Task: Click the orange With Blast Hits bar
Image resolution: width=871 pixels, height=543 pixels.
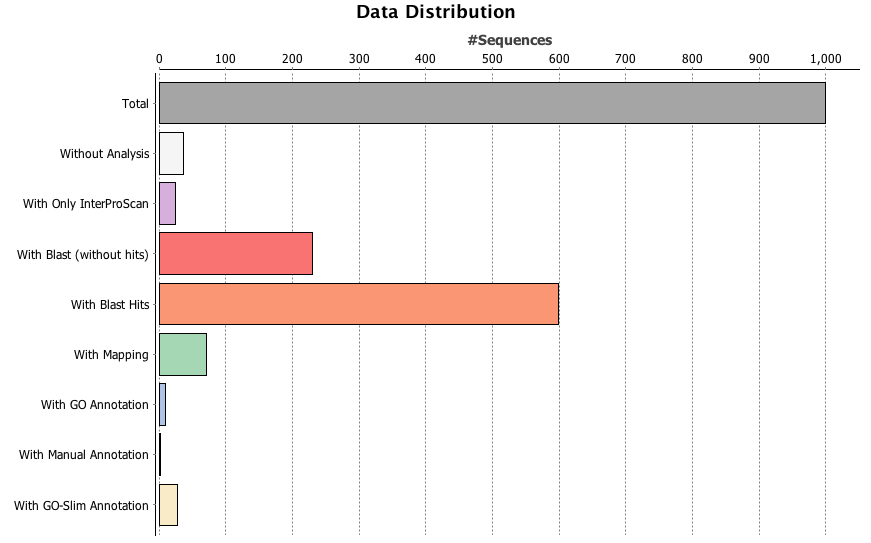Action: pyautogui.click(x=358, y=304)
